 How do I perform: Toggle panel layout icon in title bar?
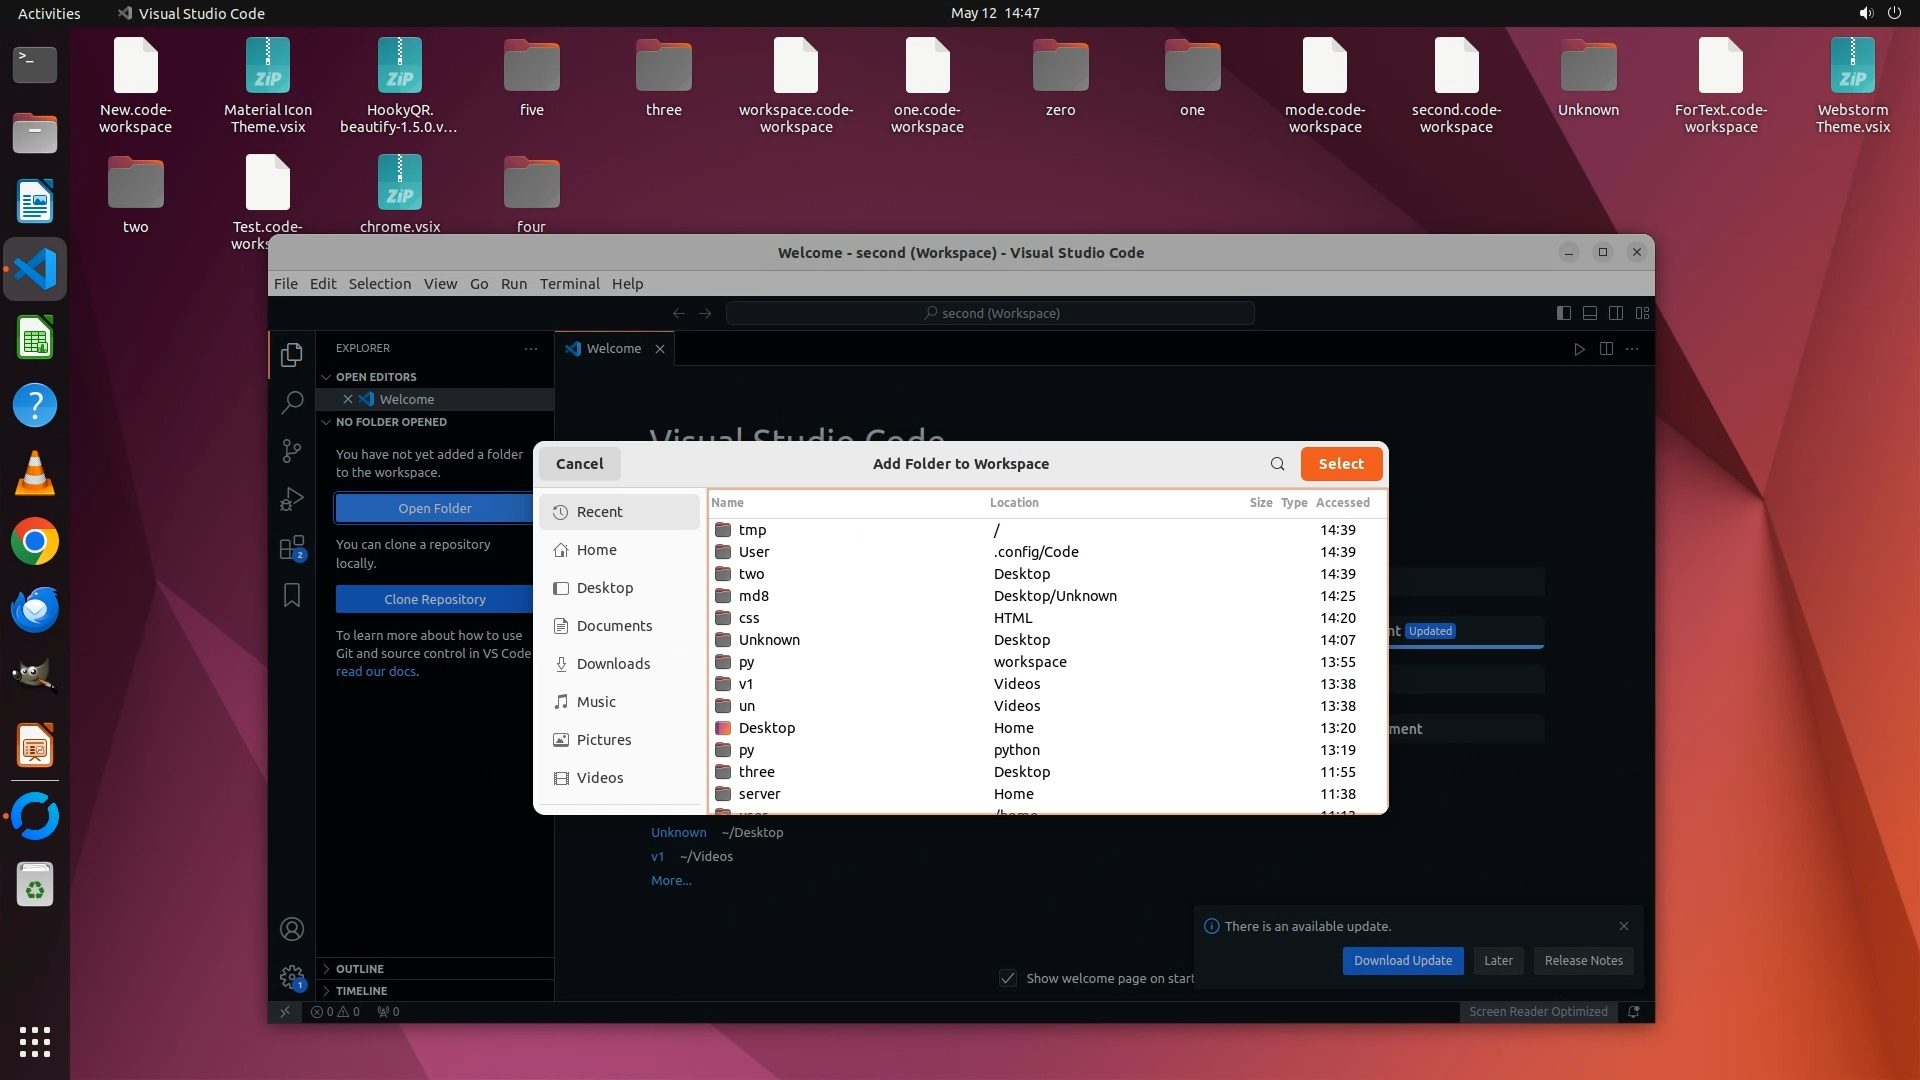1590,313
